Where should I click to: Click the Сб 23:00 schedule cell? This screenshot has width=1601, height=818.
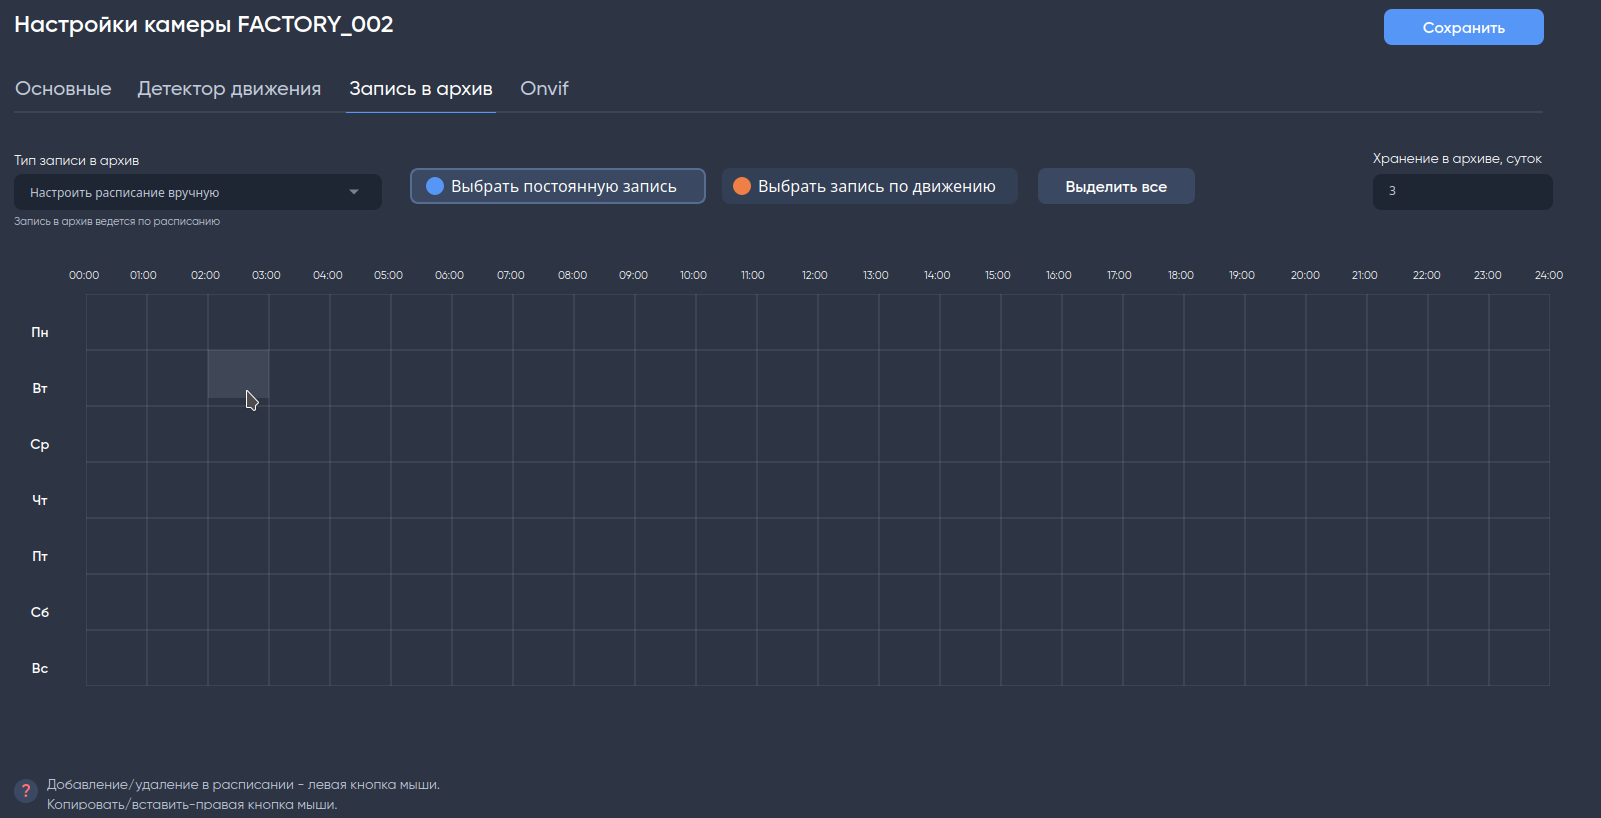pyautogui.click(x=1519, y=602)
